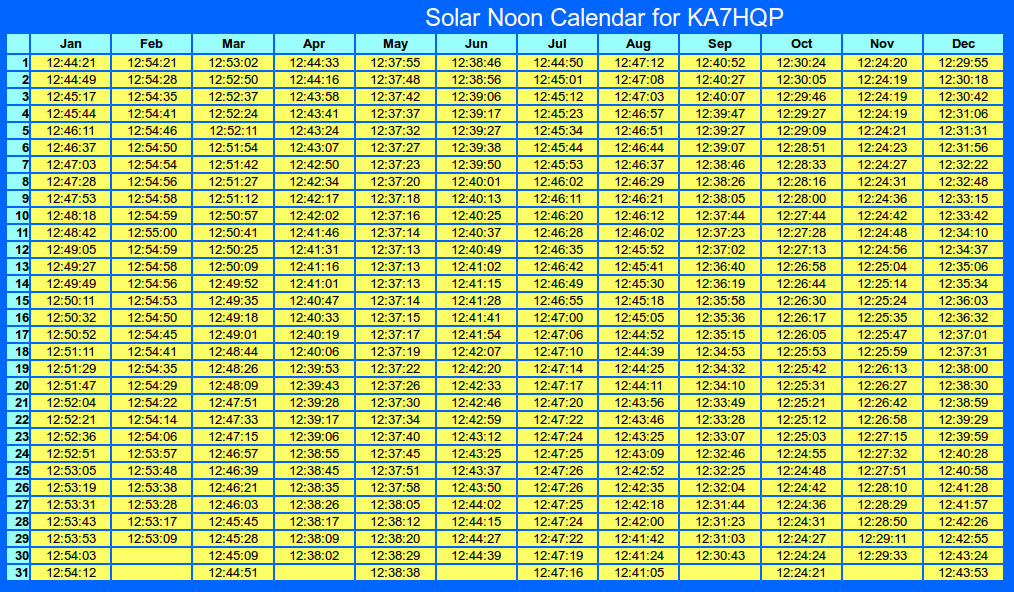Click February 29 cell 12:53:09
This screenshot has width=1014, height=592.
point(151,539)
